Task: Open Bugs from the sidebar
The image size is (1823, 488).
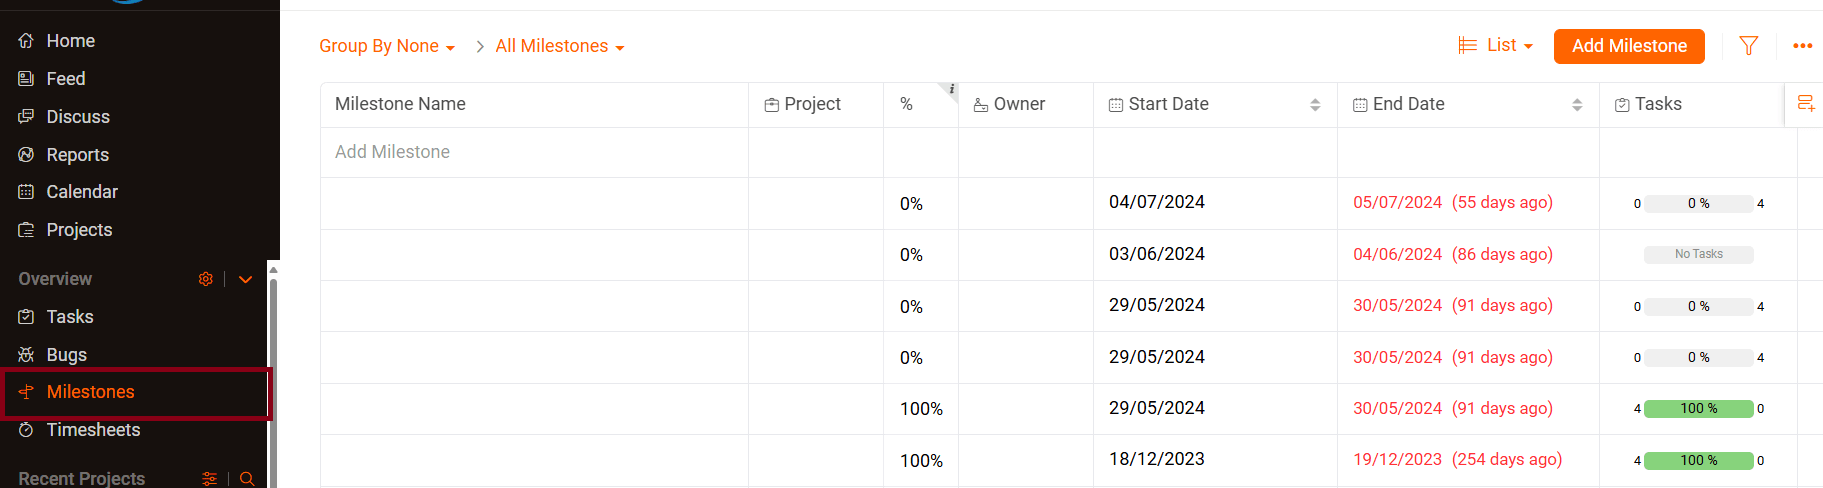Action: pyautogui.click(x=66, y=354)
